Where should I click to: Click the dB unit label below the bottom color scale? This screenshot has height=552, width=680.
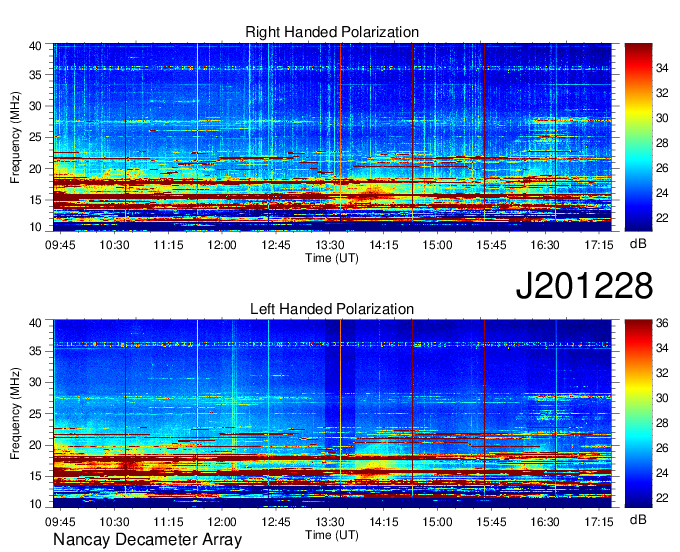tap(638, 519)
